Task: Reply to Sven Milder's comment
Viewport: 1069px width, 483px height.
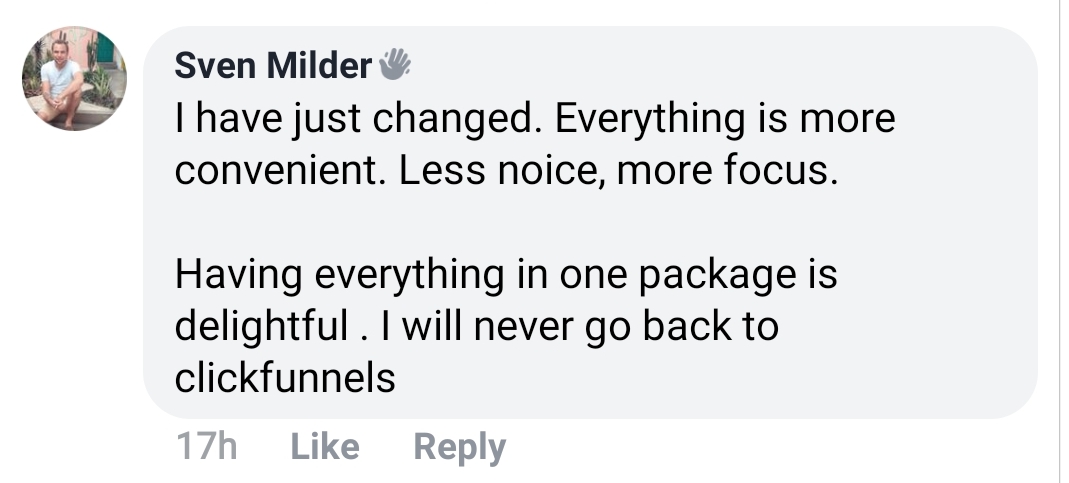Action: pos(459,446)
